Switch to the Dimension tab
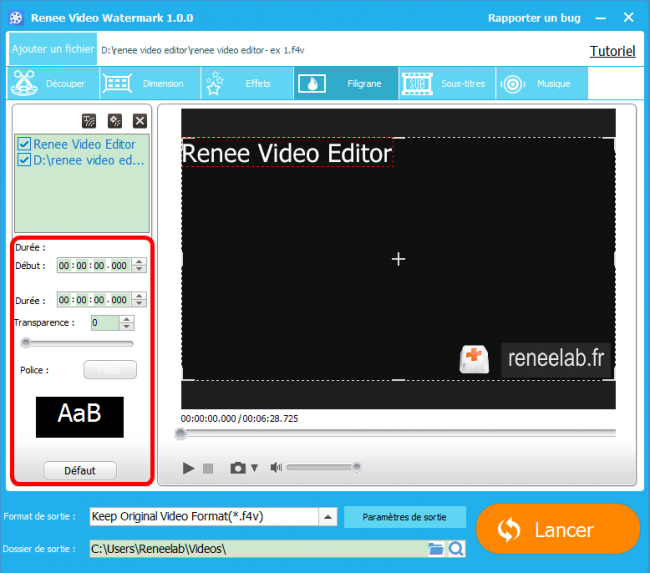The image size is (650, 573). tap(150, 83)
